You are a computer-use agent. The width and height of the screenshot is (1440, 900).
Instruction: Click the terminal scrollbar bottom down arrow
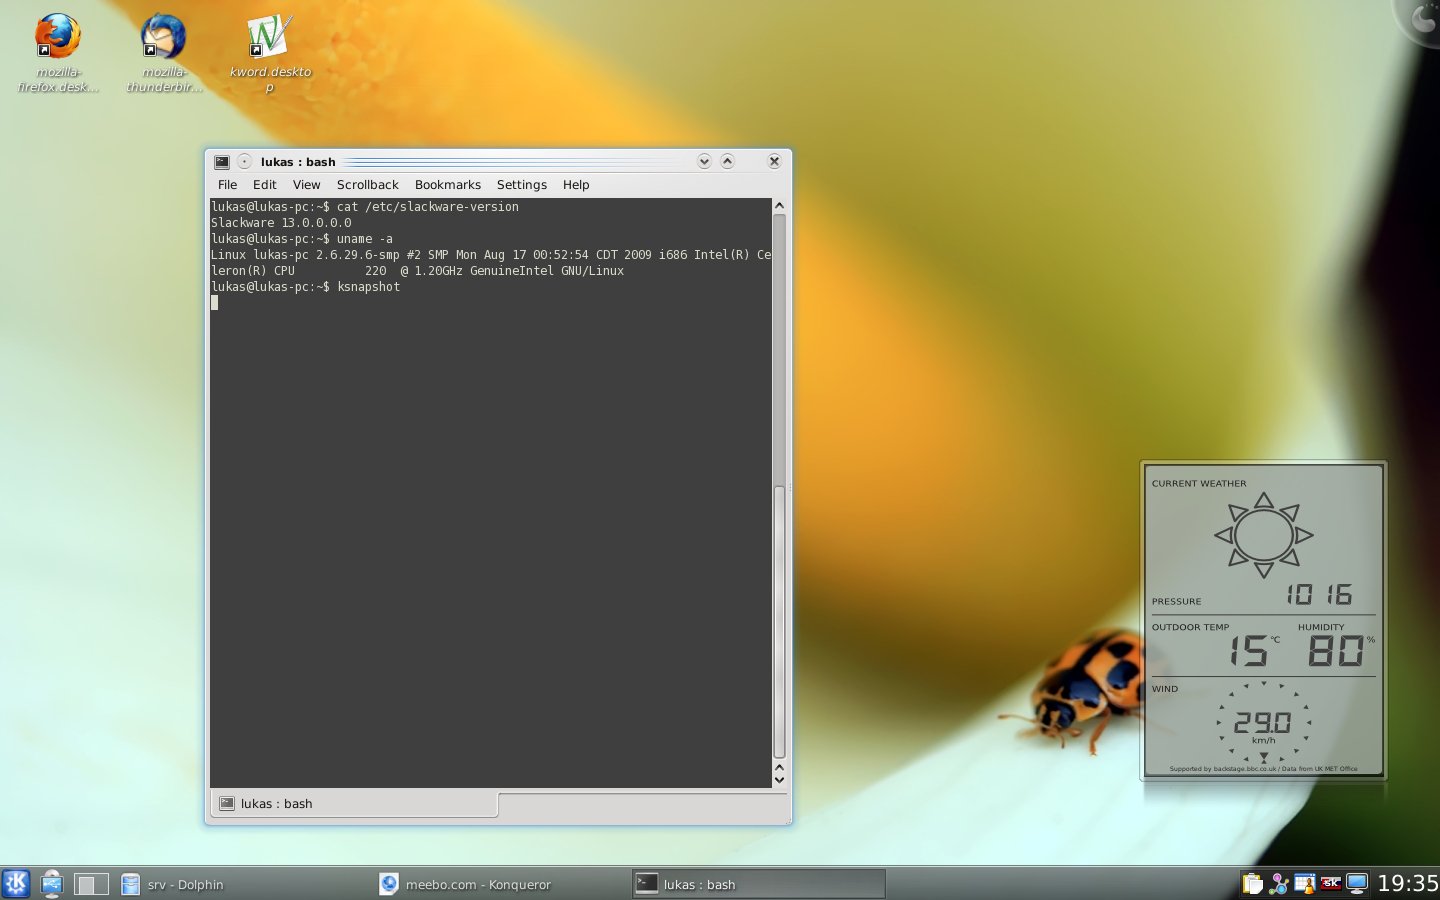click(x=779, y=780)
